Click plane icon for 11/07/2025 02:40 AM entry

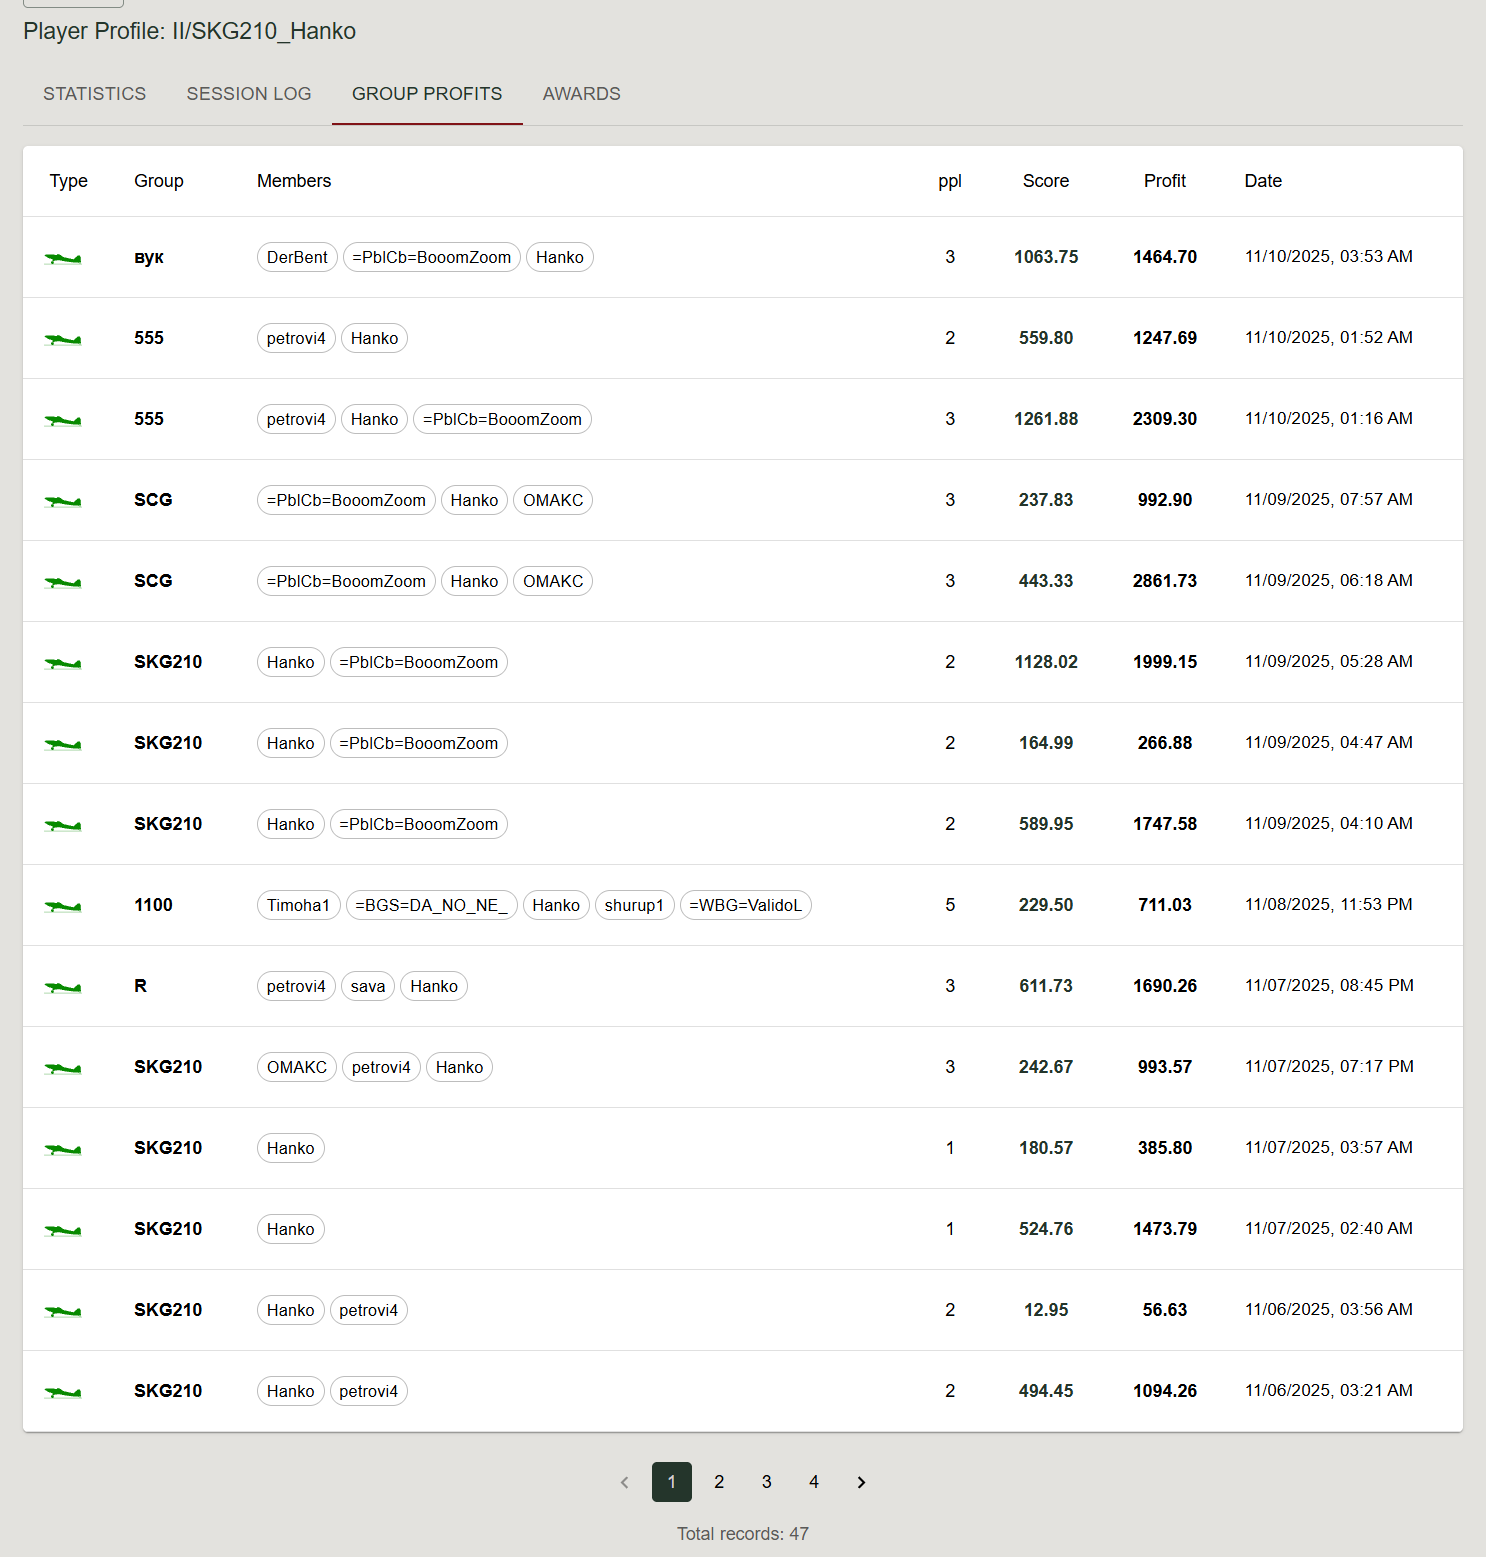coord(63,1231)
